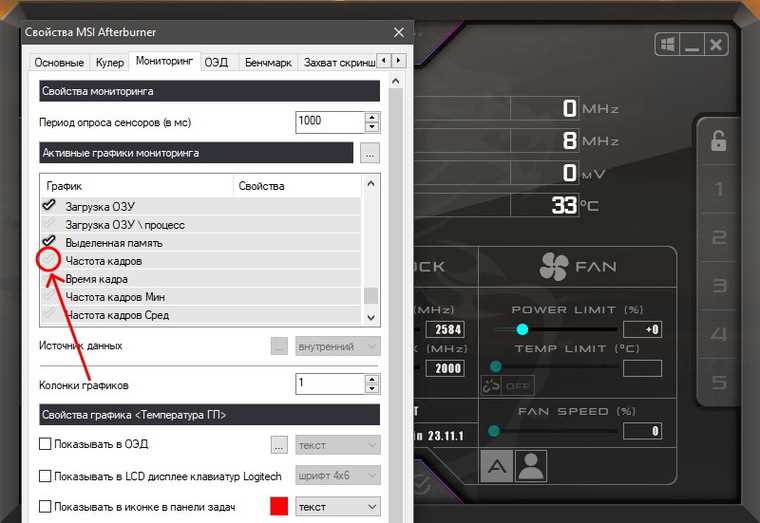Screen dimensions: 760x523
Task: Close the Afterburner main window
Action: (x=716, y=45)
